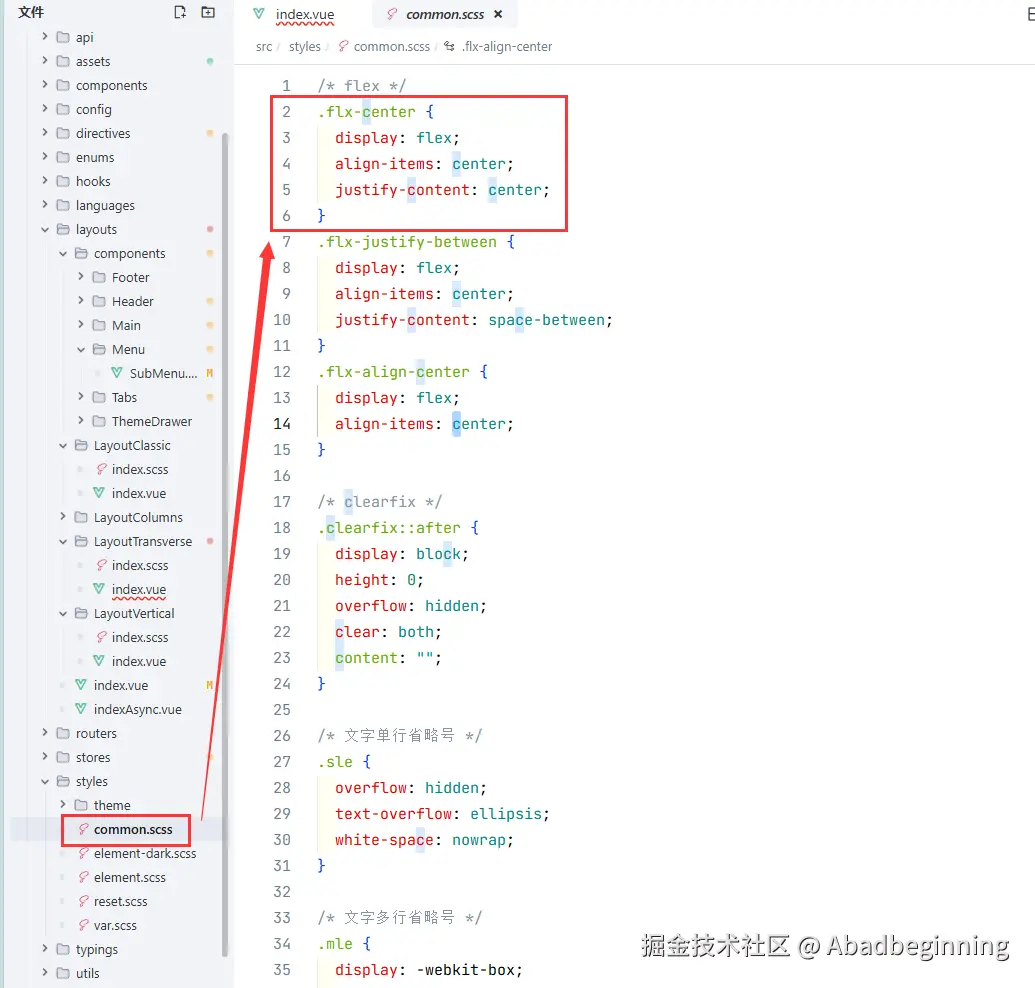Click line number 14 in the gutter
1035x988 pixels.
point(282,424)
